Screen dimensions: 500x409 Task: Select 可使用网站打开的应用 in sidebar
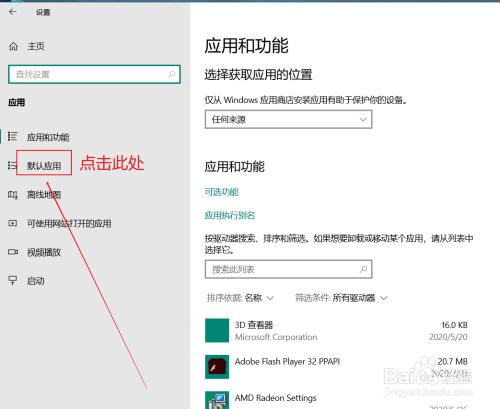click(69, 223)
